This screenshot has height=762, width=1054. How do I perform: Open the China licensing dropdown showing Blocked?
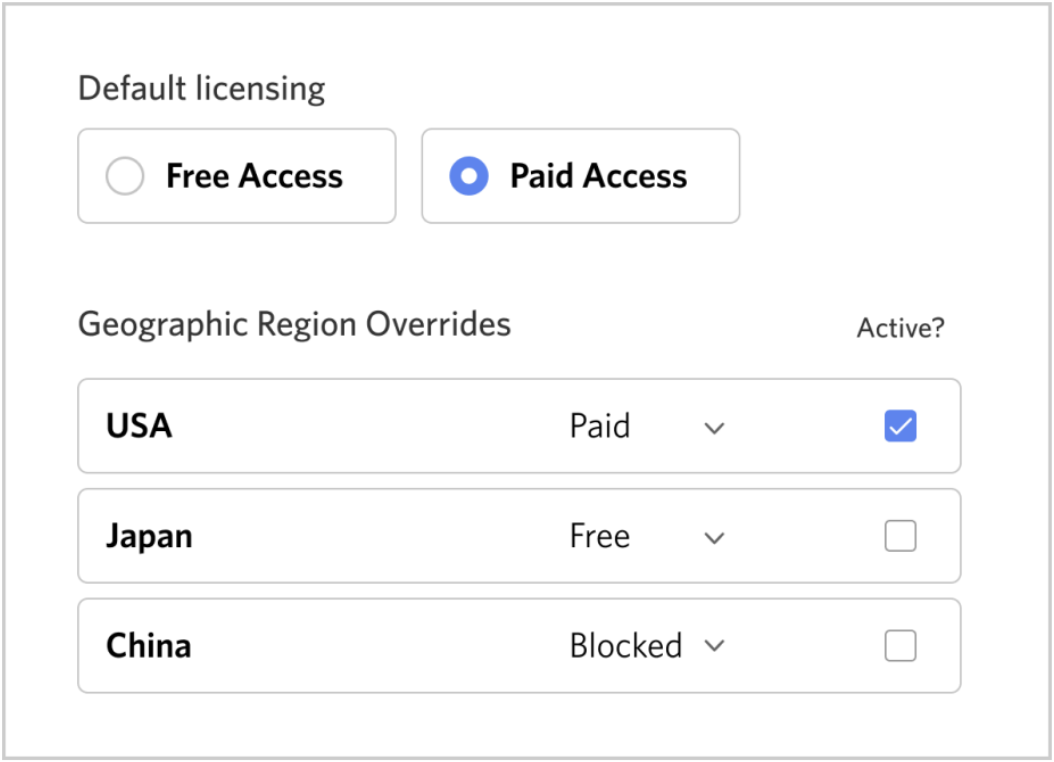coord(626,646)
